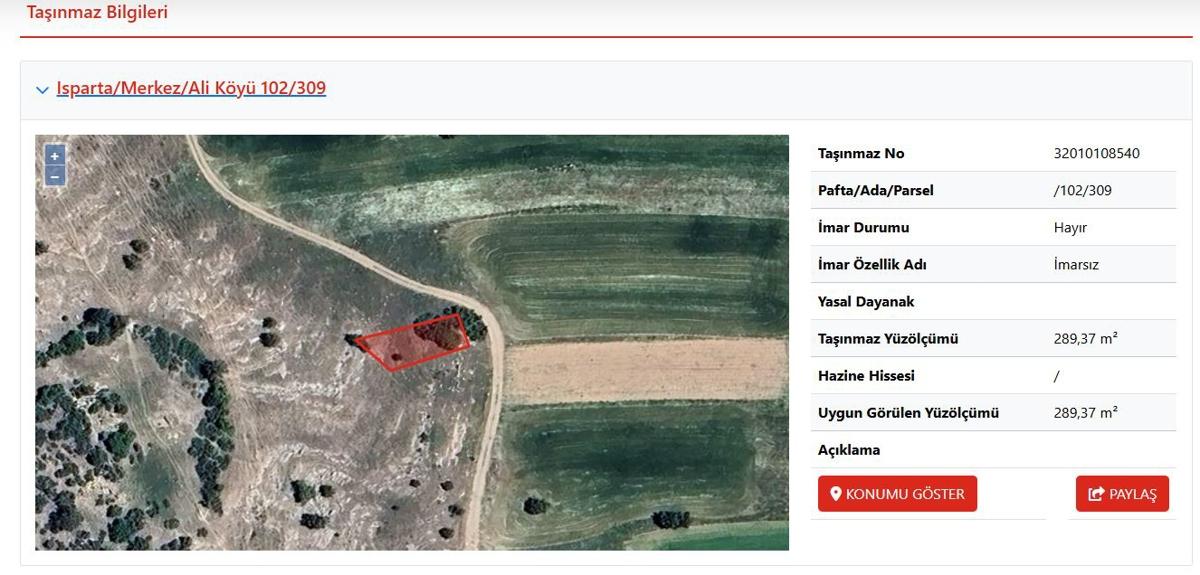Click the Hazine Hissesi row label
The width and height of the screenshot is (1200, 575).
866,375
